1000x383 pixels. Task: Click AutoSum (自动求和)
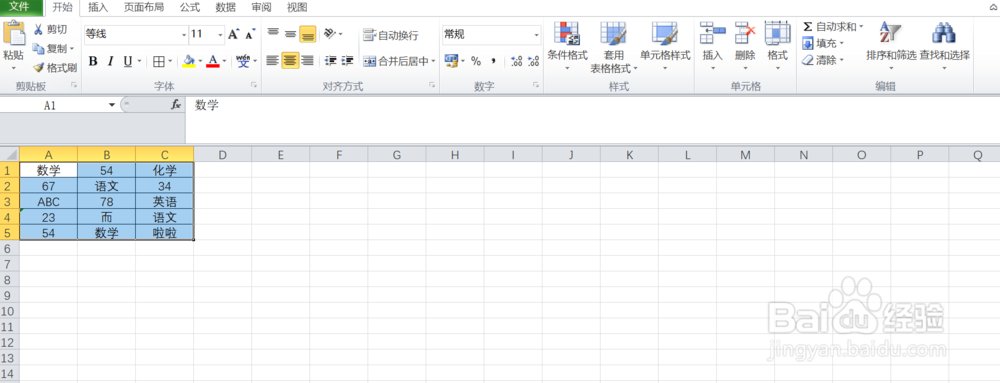coord(833,27)
